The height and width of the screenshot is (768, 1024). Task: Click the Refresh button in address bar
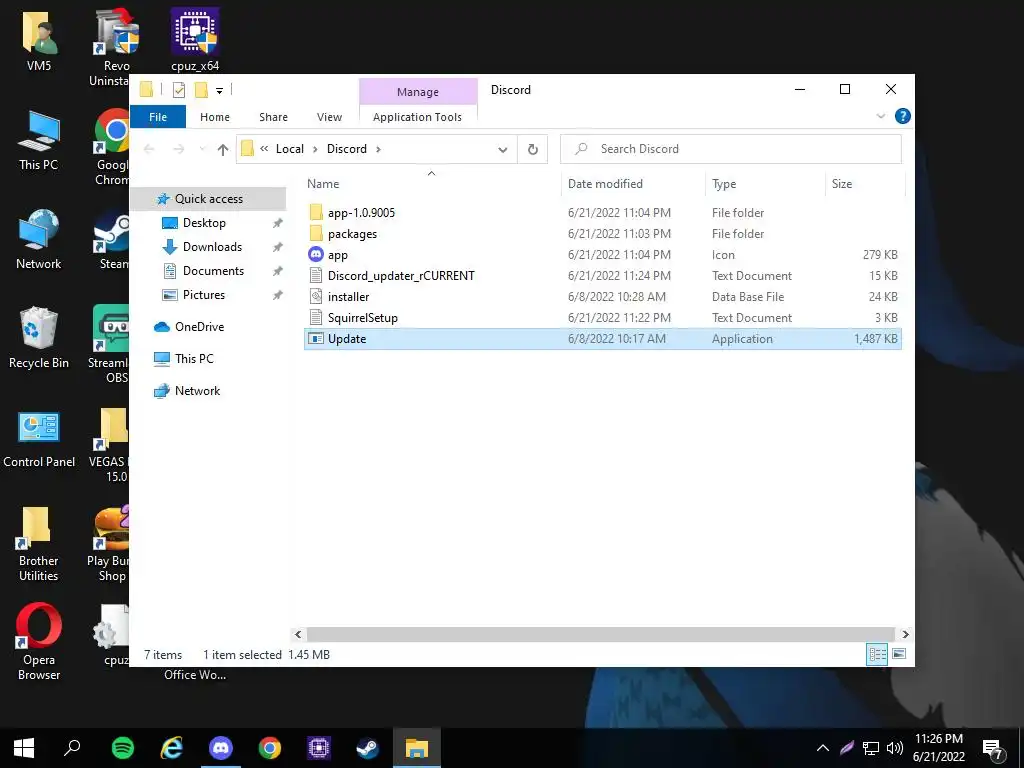coord(533,149)
